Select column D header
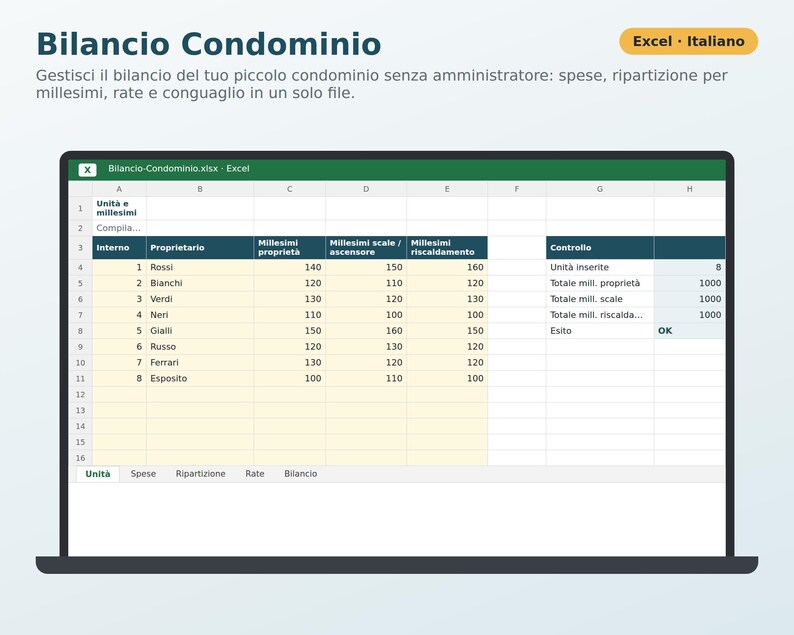Screen dimensions: 794x635 pyautogui.click(x=366, y=189)
